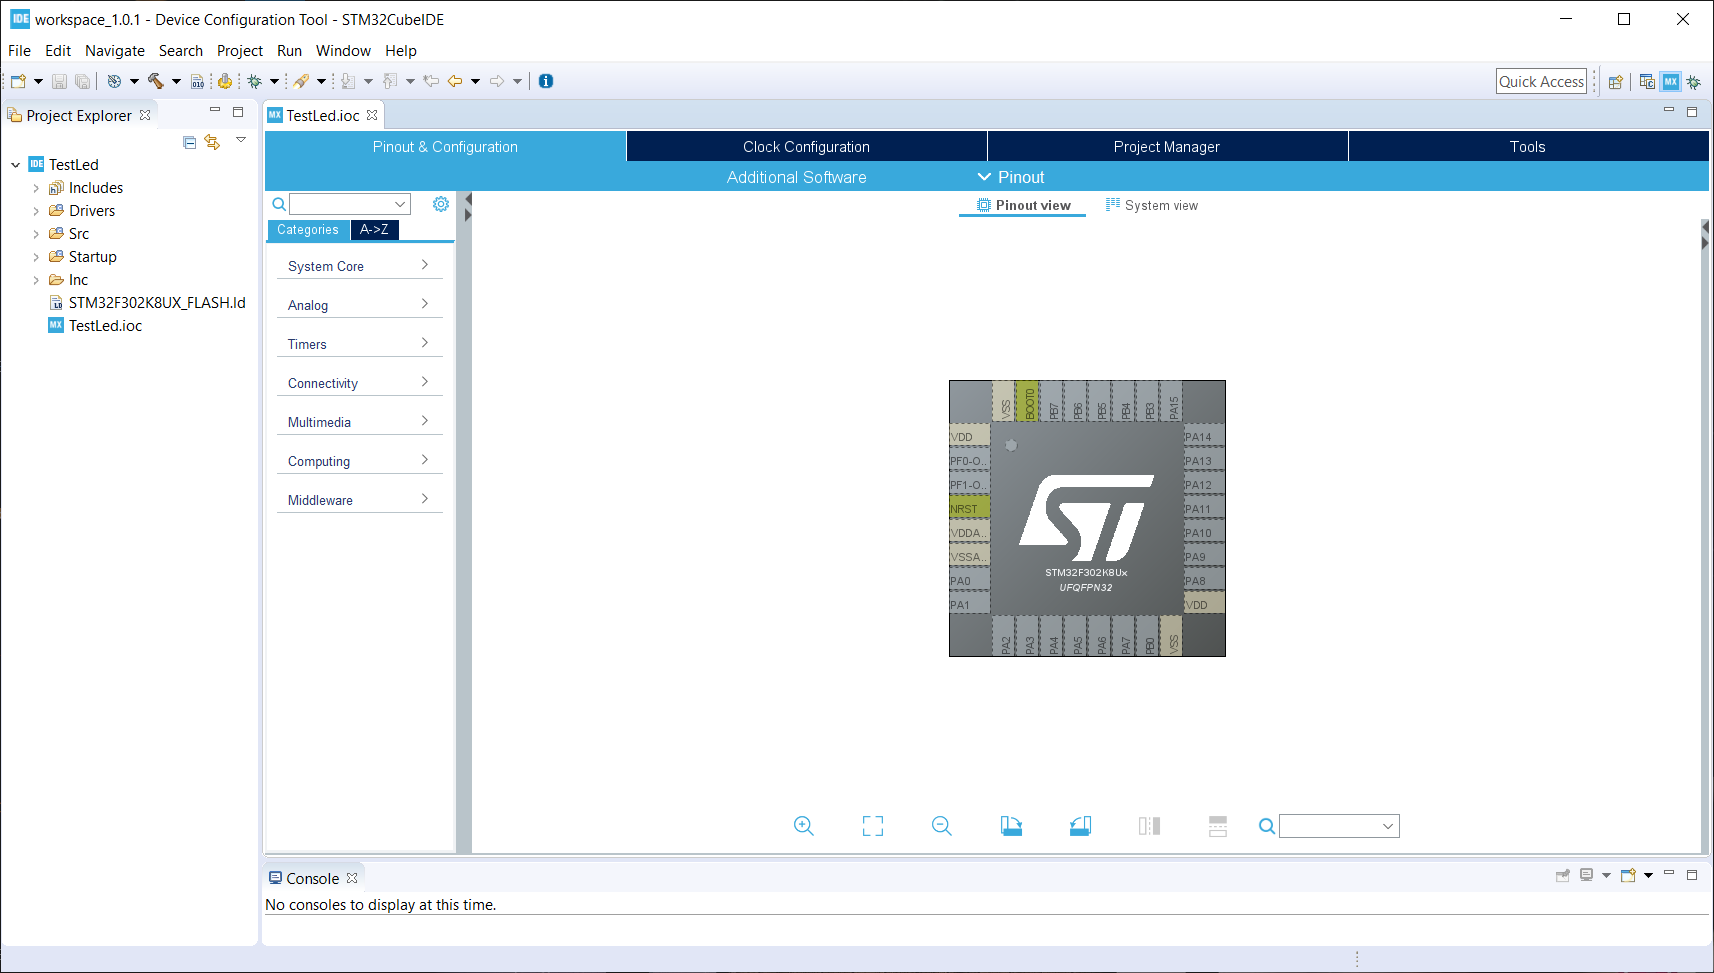Expand the Connectivity category
The height and width of the screenshot is (973, 1714).
[359, 383]
